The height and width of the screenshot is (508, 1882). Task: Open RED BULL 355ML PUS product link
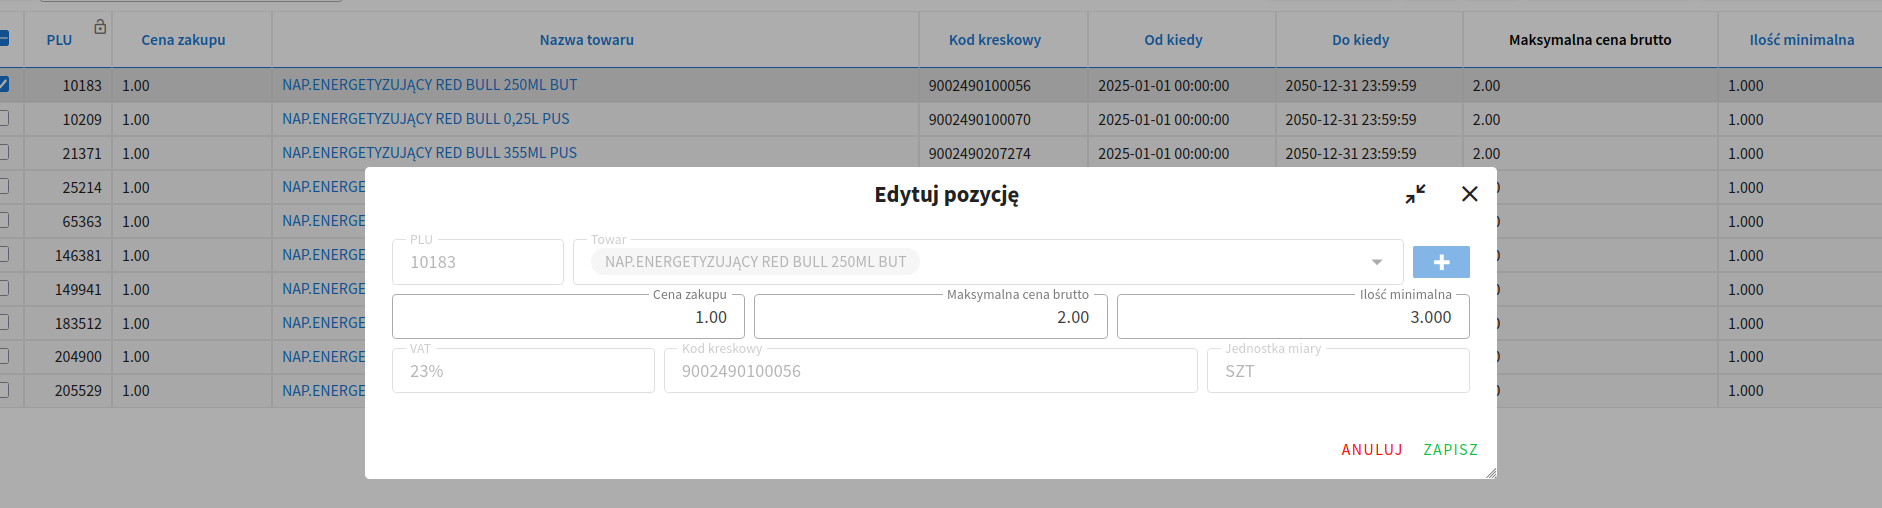coord(429,153)
